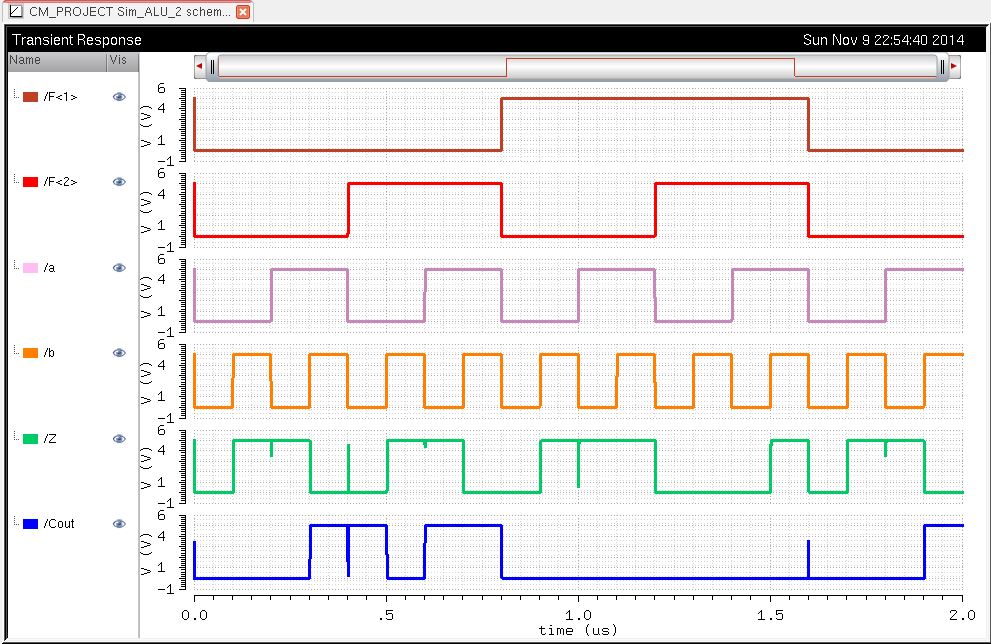Select the /F<1> signal name
Image resolution: width=991 pixels, height=644 pixels.
pos(60,97)
